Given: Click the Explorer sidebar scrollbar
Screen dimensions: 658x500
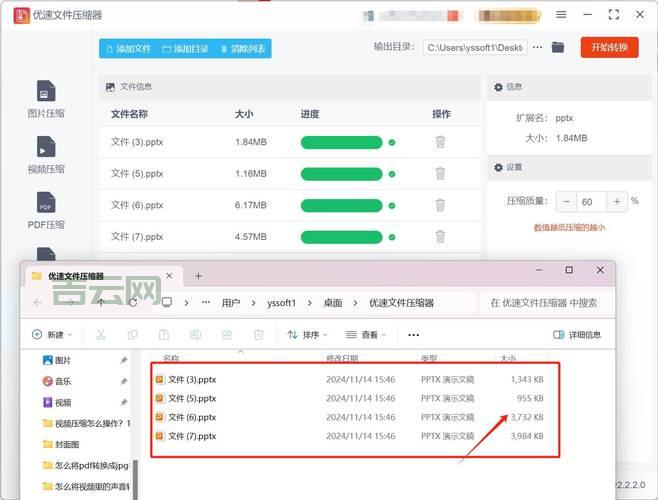Looking at the screenshot, I should 135,479.
